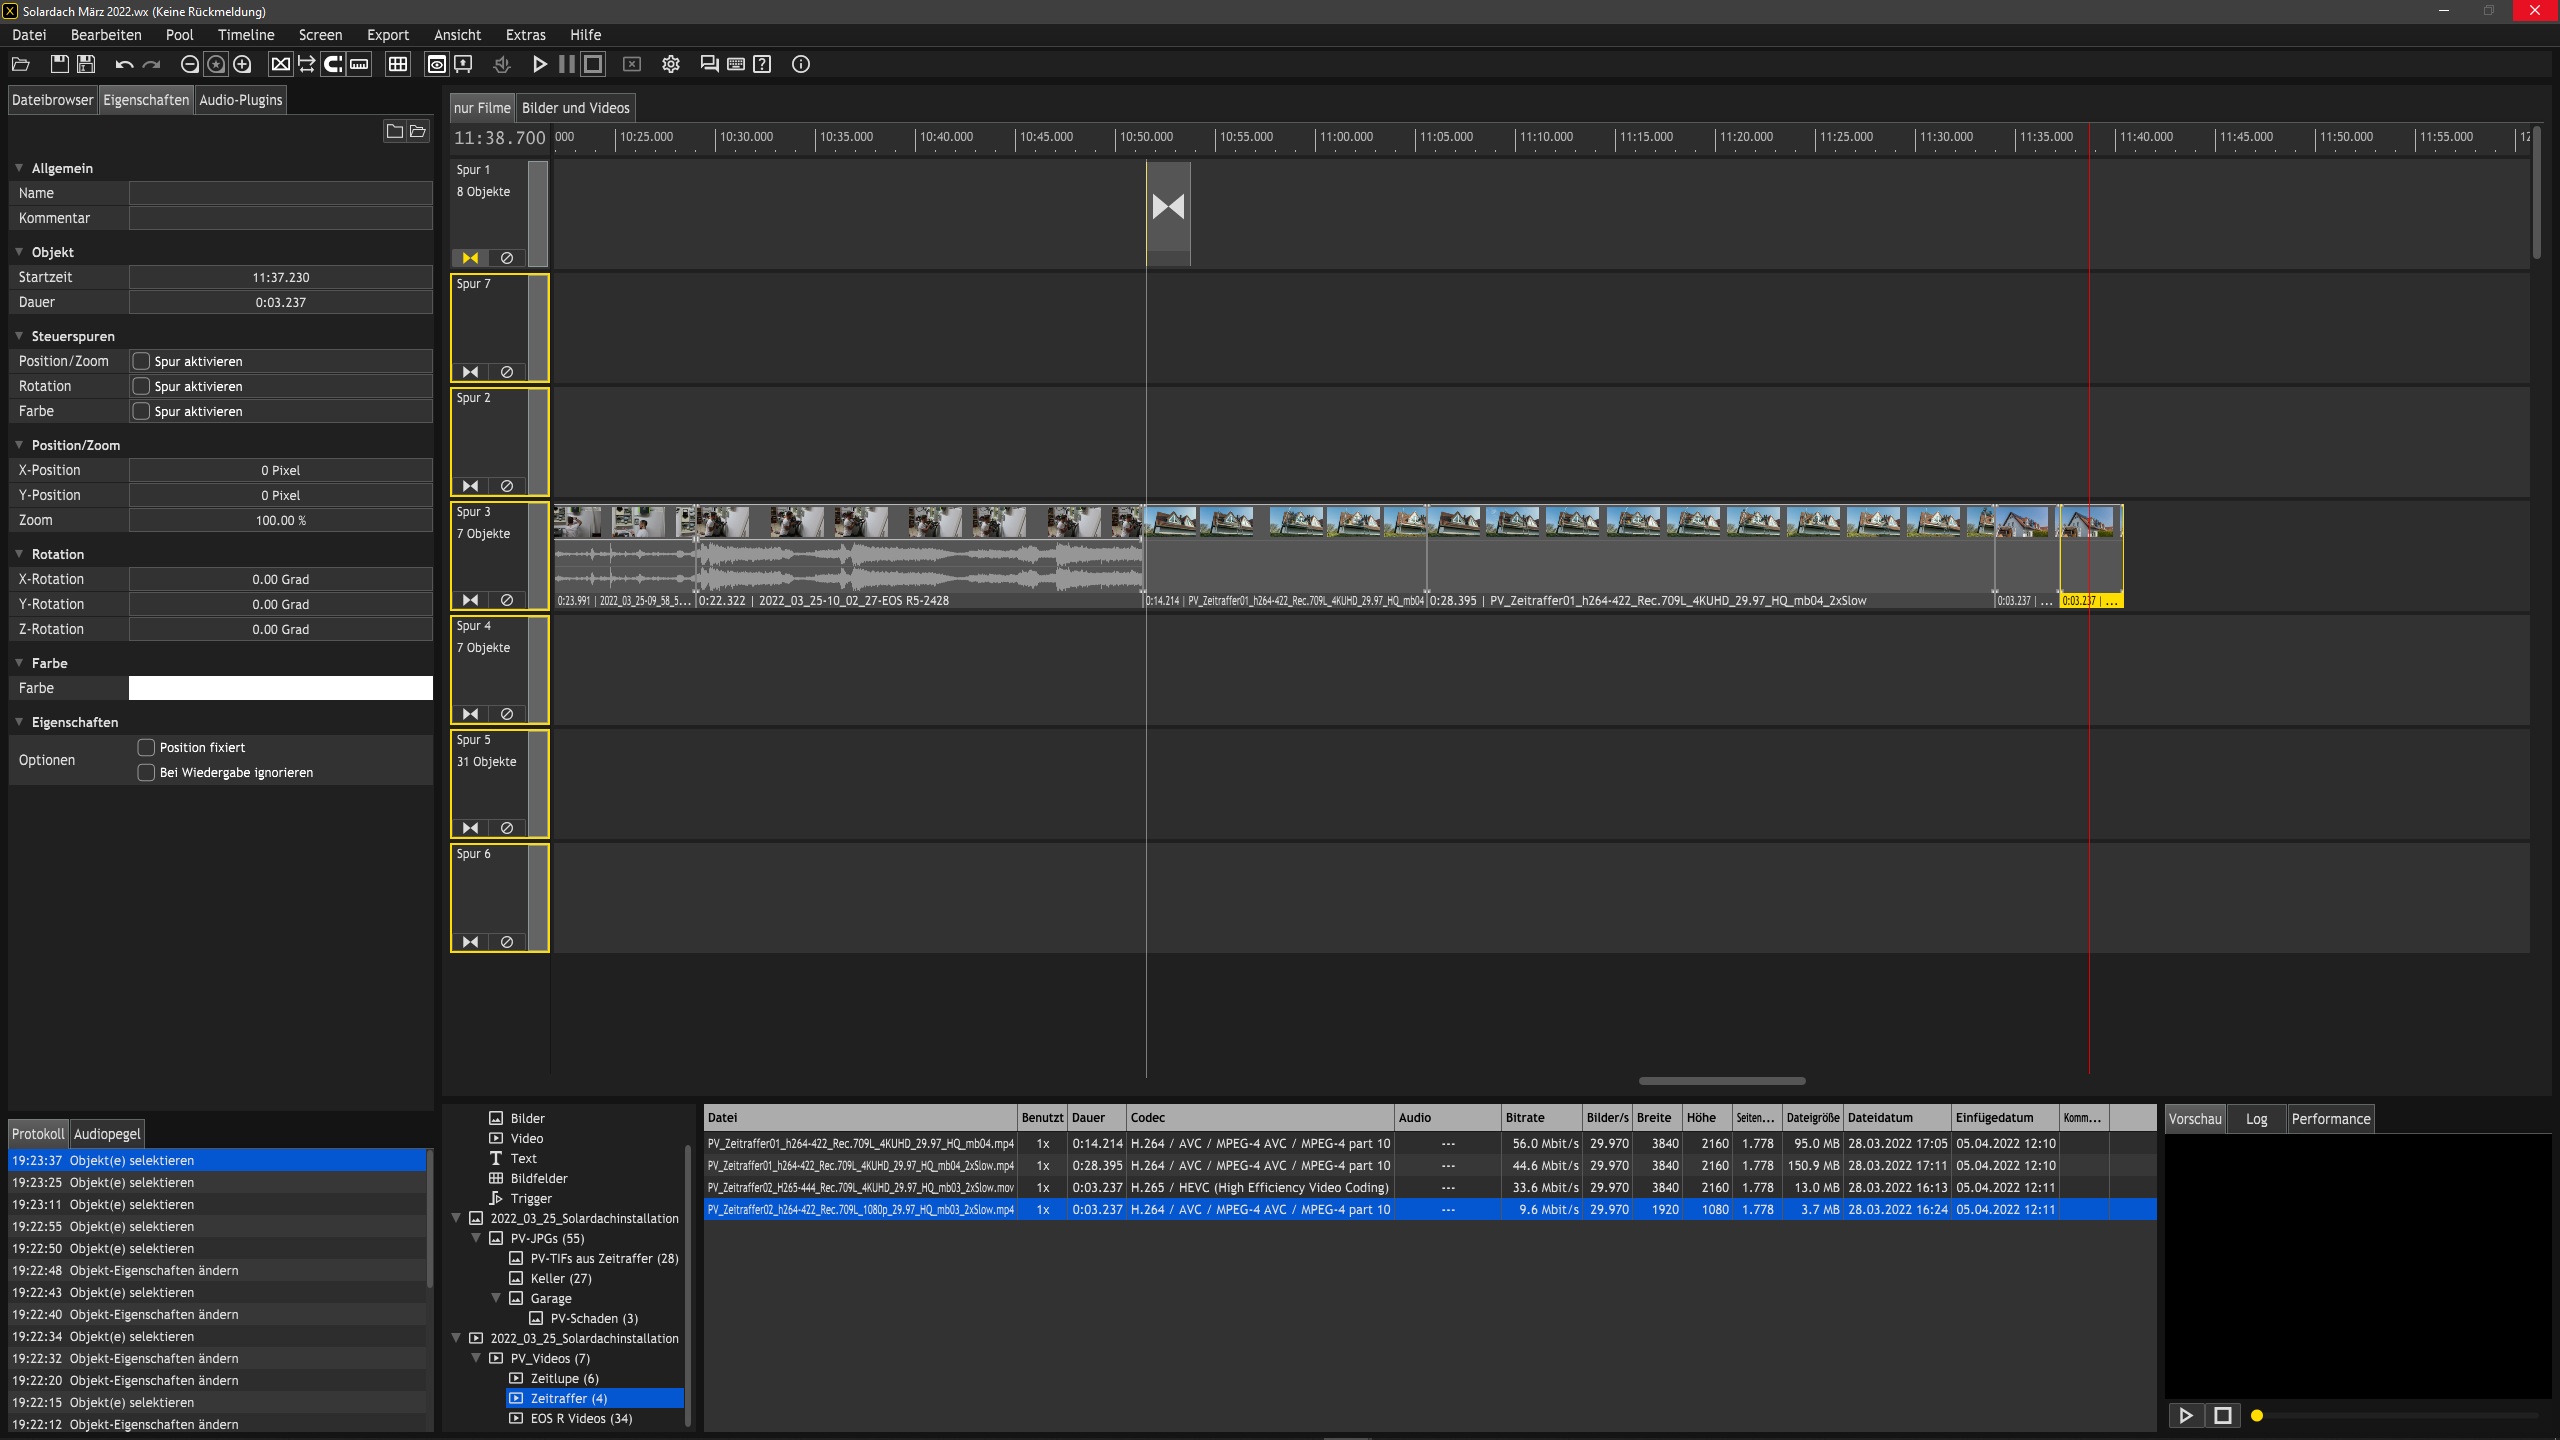The width and height of the screenshot is (2560, 1440).
Task: Open the keyboard shortcuts icon
Action: tap(736, 64)
